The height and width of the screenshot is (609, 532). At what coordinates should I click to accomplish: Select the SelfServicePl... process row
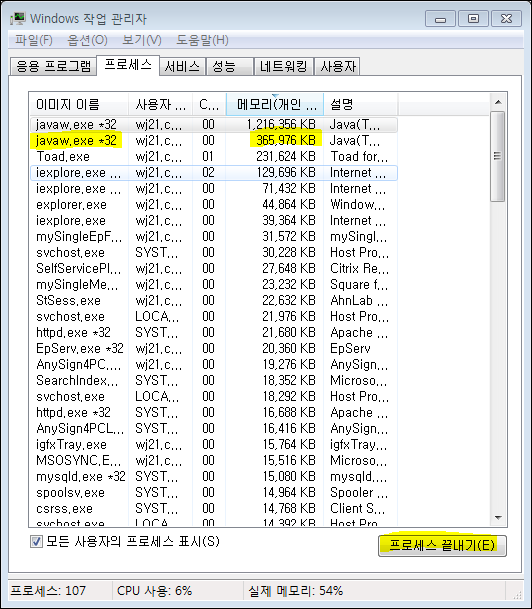coord(214,268)
